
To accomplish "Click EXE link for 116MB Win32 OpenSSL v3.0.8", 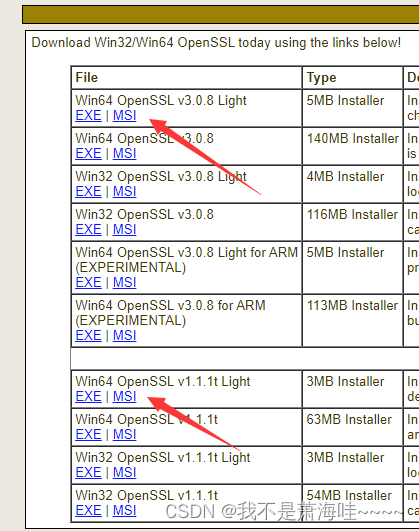I will 88,229.
